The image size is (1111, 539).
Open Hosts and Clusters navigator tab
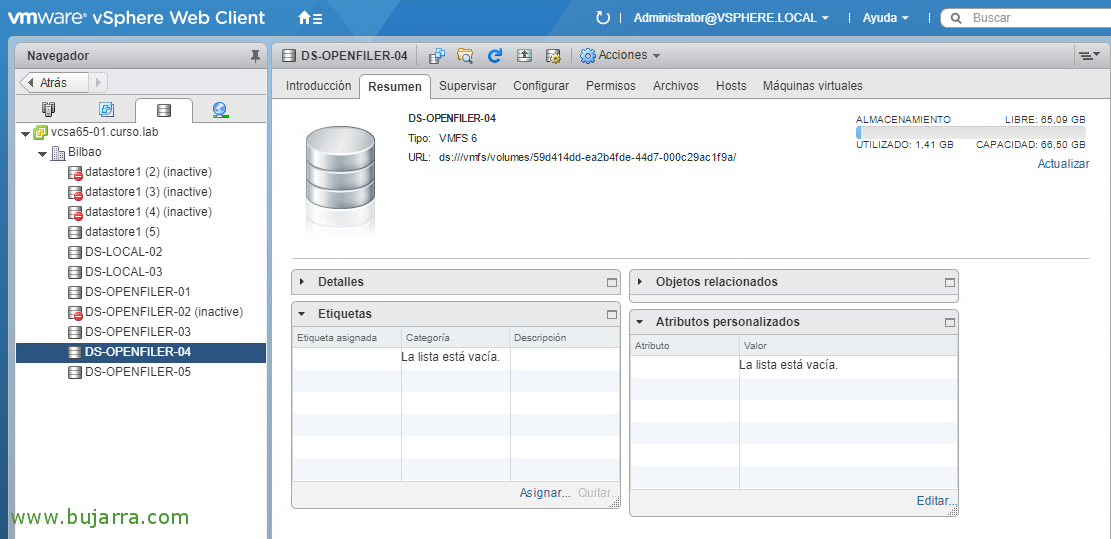pos(49,109)
